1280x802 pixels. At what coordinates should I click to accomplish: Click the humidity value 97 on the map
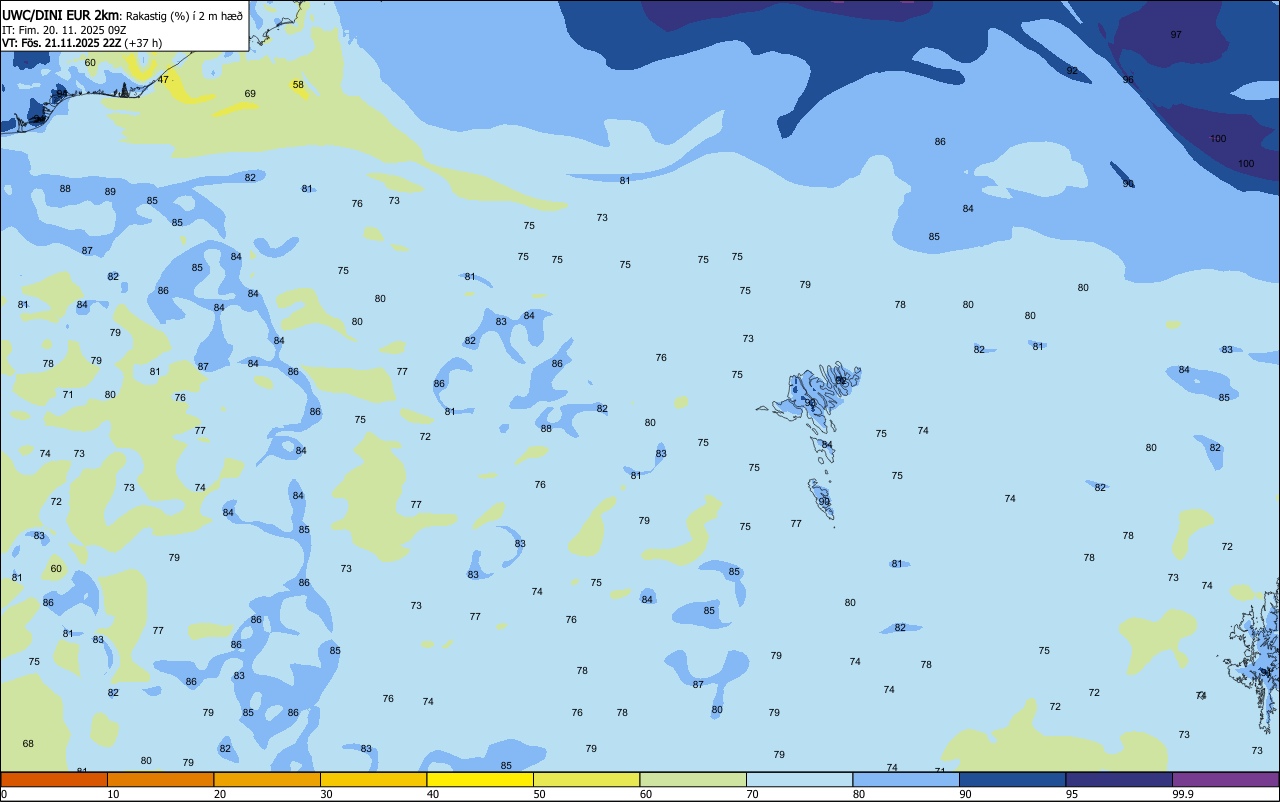[1176, 35]
